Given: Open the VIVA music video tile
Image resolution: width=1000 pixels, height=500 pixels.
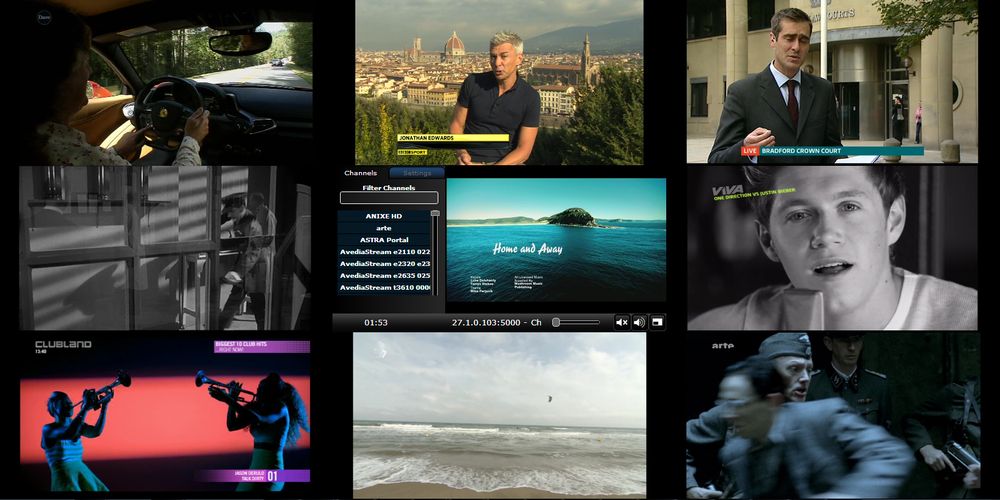Looking at the screenshot, I should (832, 248).
